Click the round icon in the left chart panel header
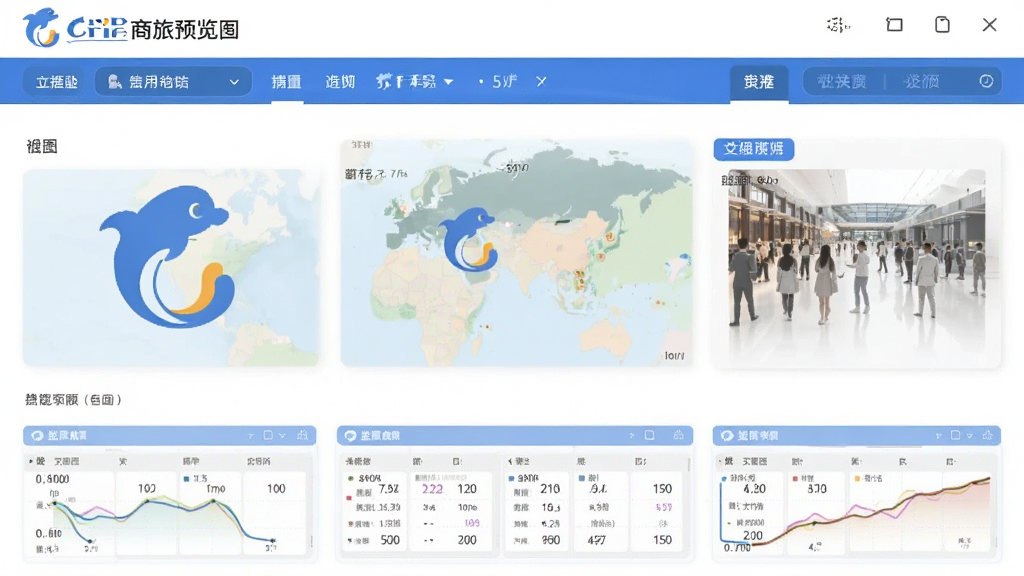The width and height of the screenshot is (1024, 576). (37, 436)
